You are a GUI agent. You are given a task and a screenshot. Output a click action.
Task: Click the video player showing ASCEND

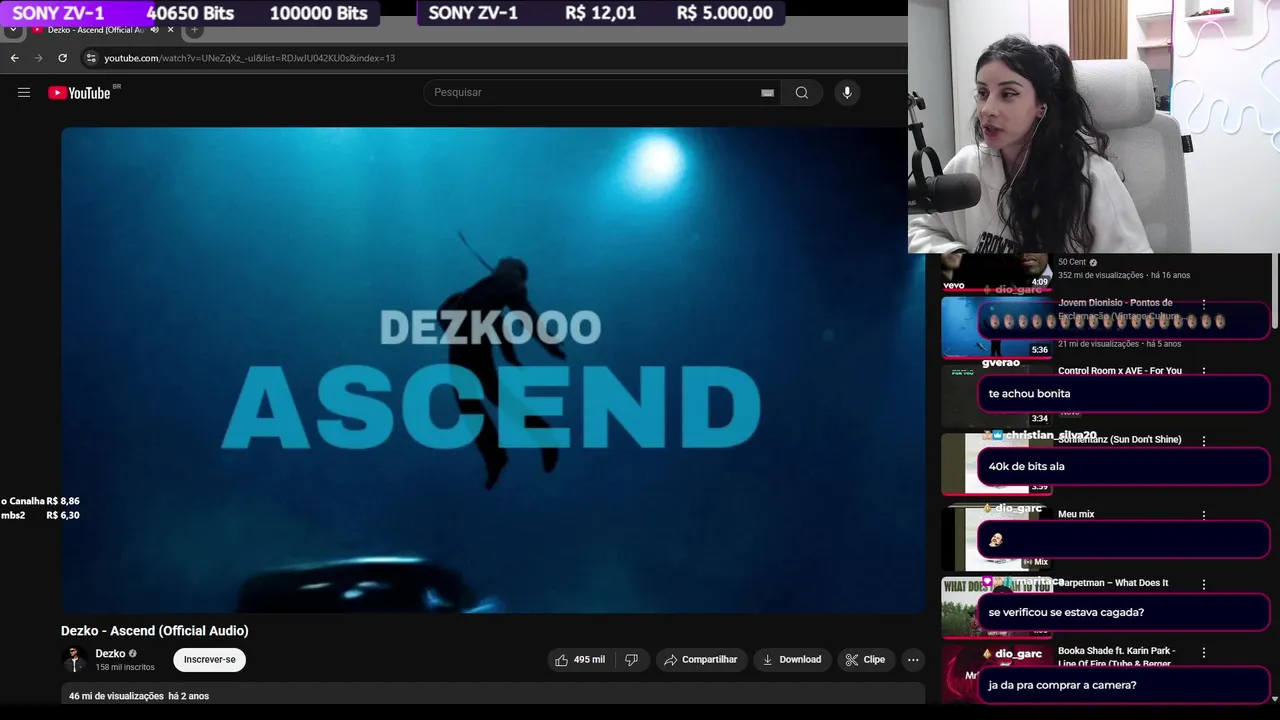[x=493, y=369]
